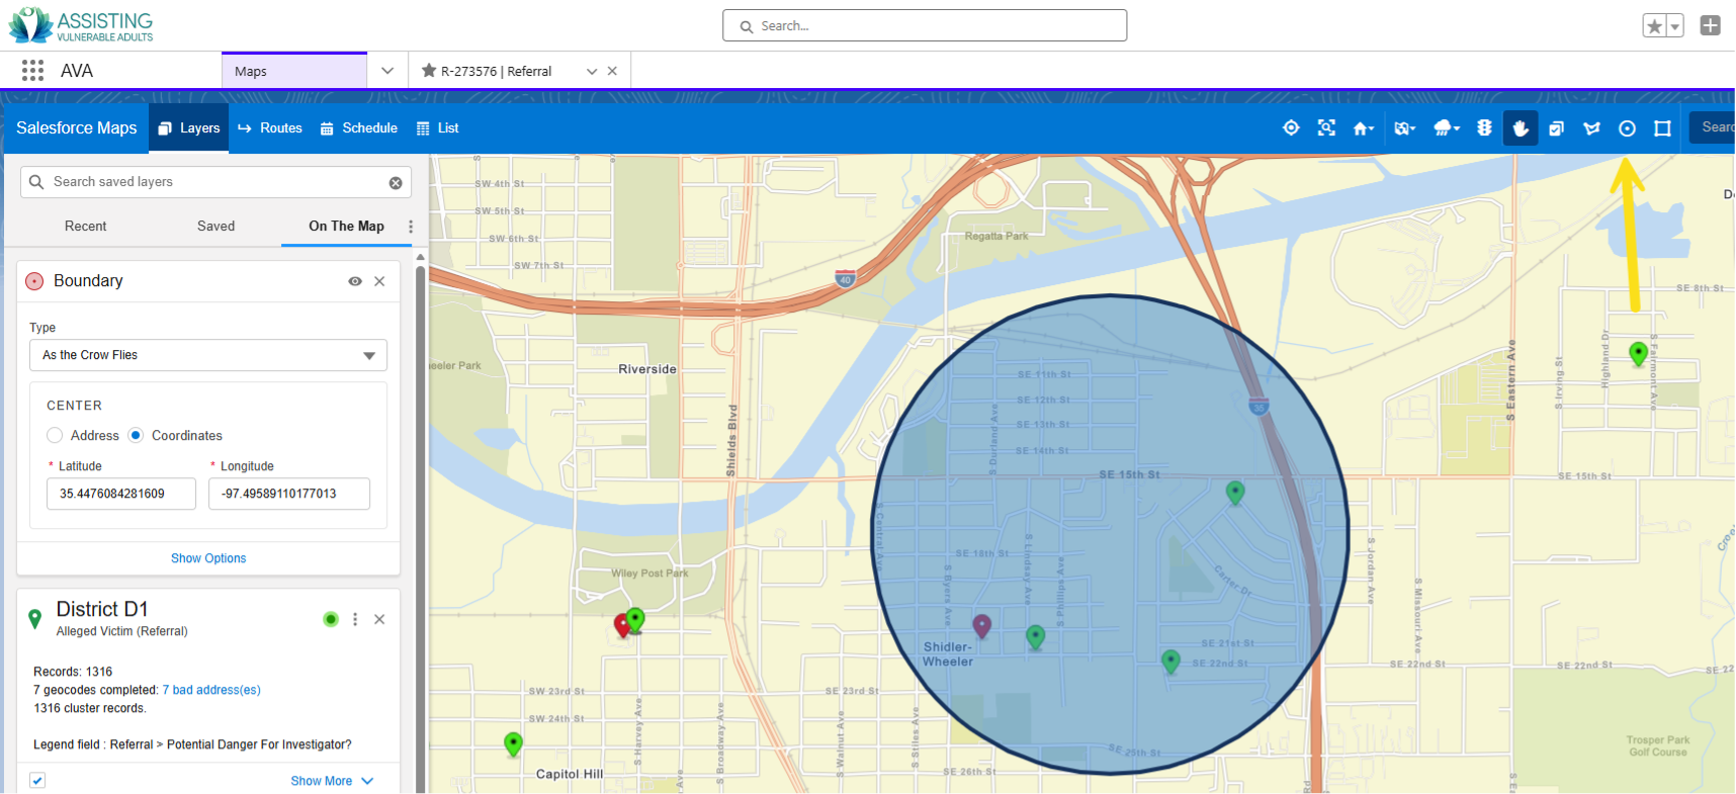Click the global actions plus icon
This screenshot has width=1736, height=794.
[1710, 26]
